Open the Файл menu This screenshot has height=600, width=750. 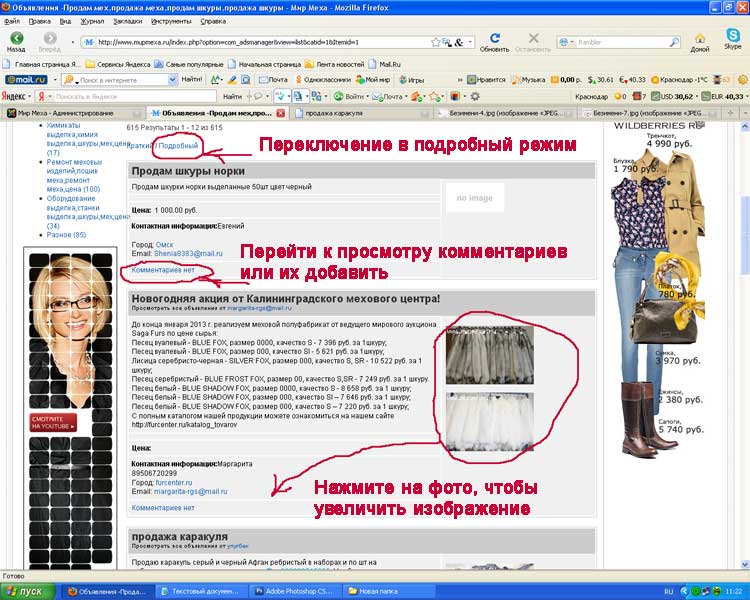pyautogui.click(x=12, y=22)
